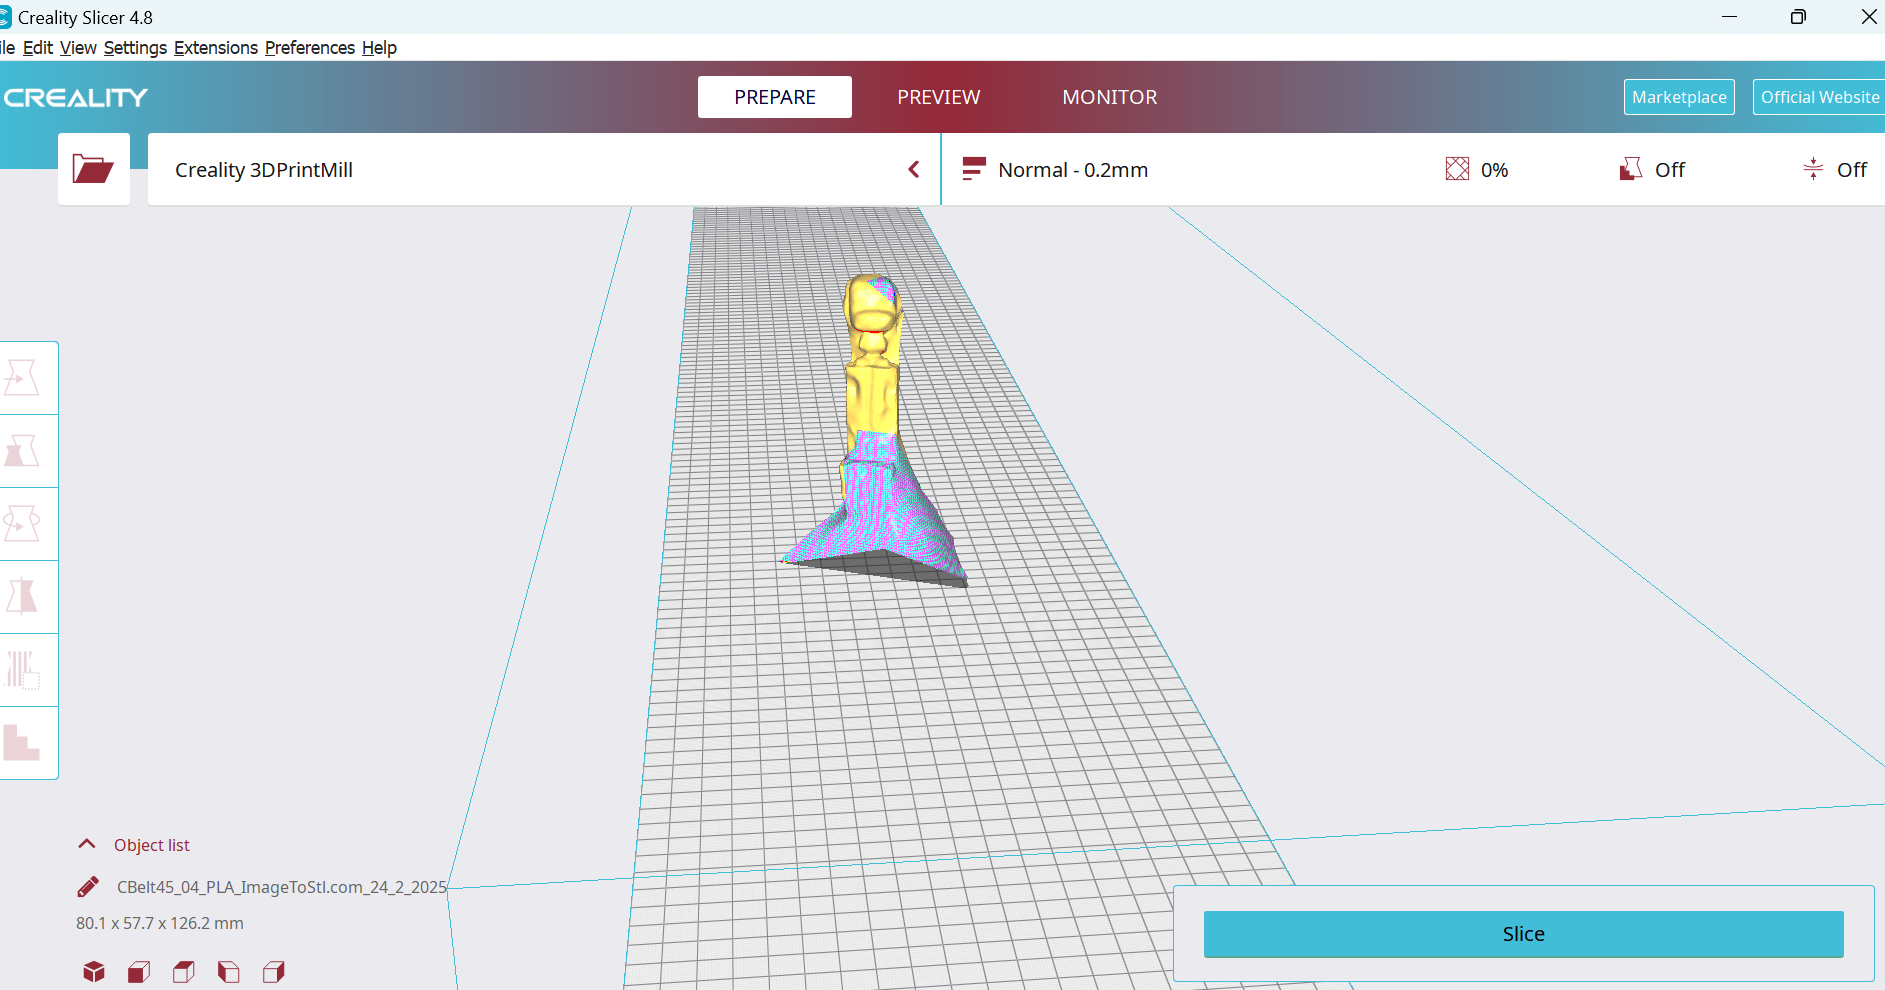Screen dimensions: 1885x990
Task: Open the Extensions menu
Action: tap(216, 48)
